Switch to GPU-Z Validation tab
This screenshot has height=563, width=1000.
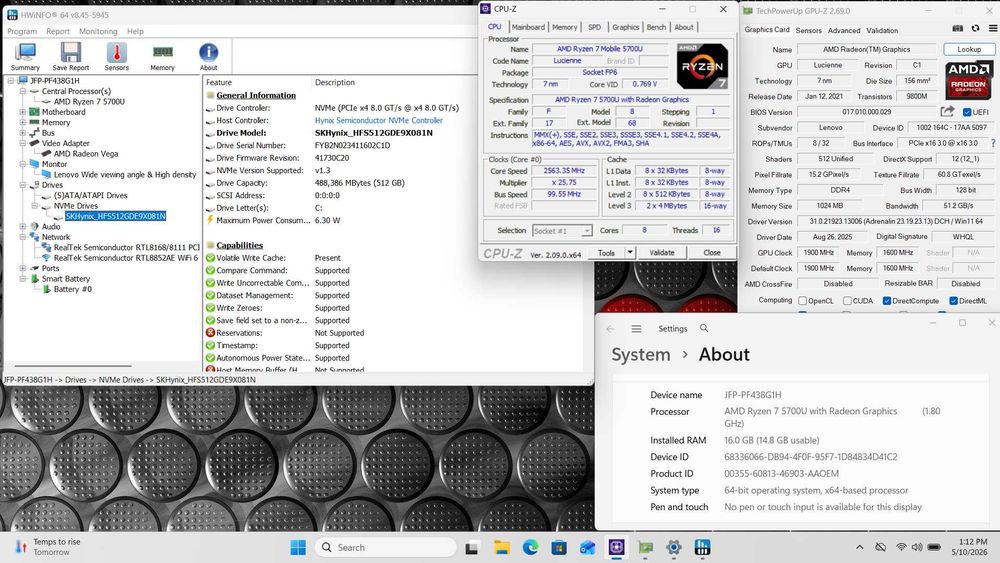(x=882, y=30)
